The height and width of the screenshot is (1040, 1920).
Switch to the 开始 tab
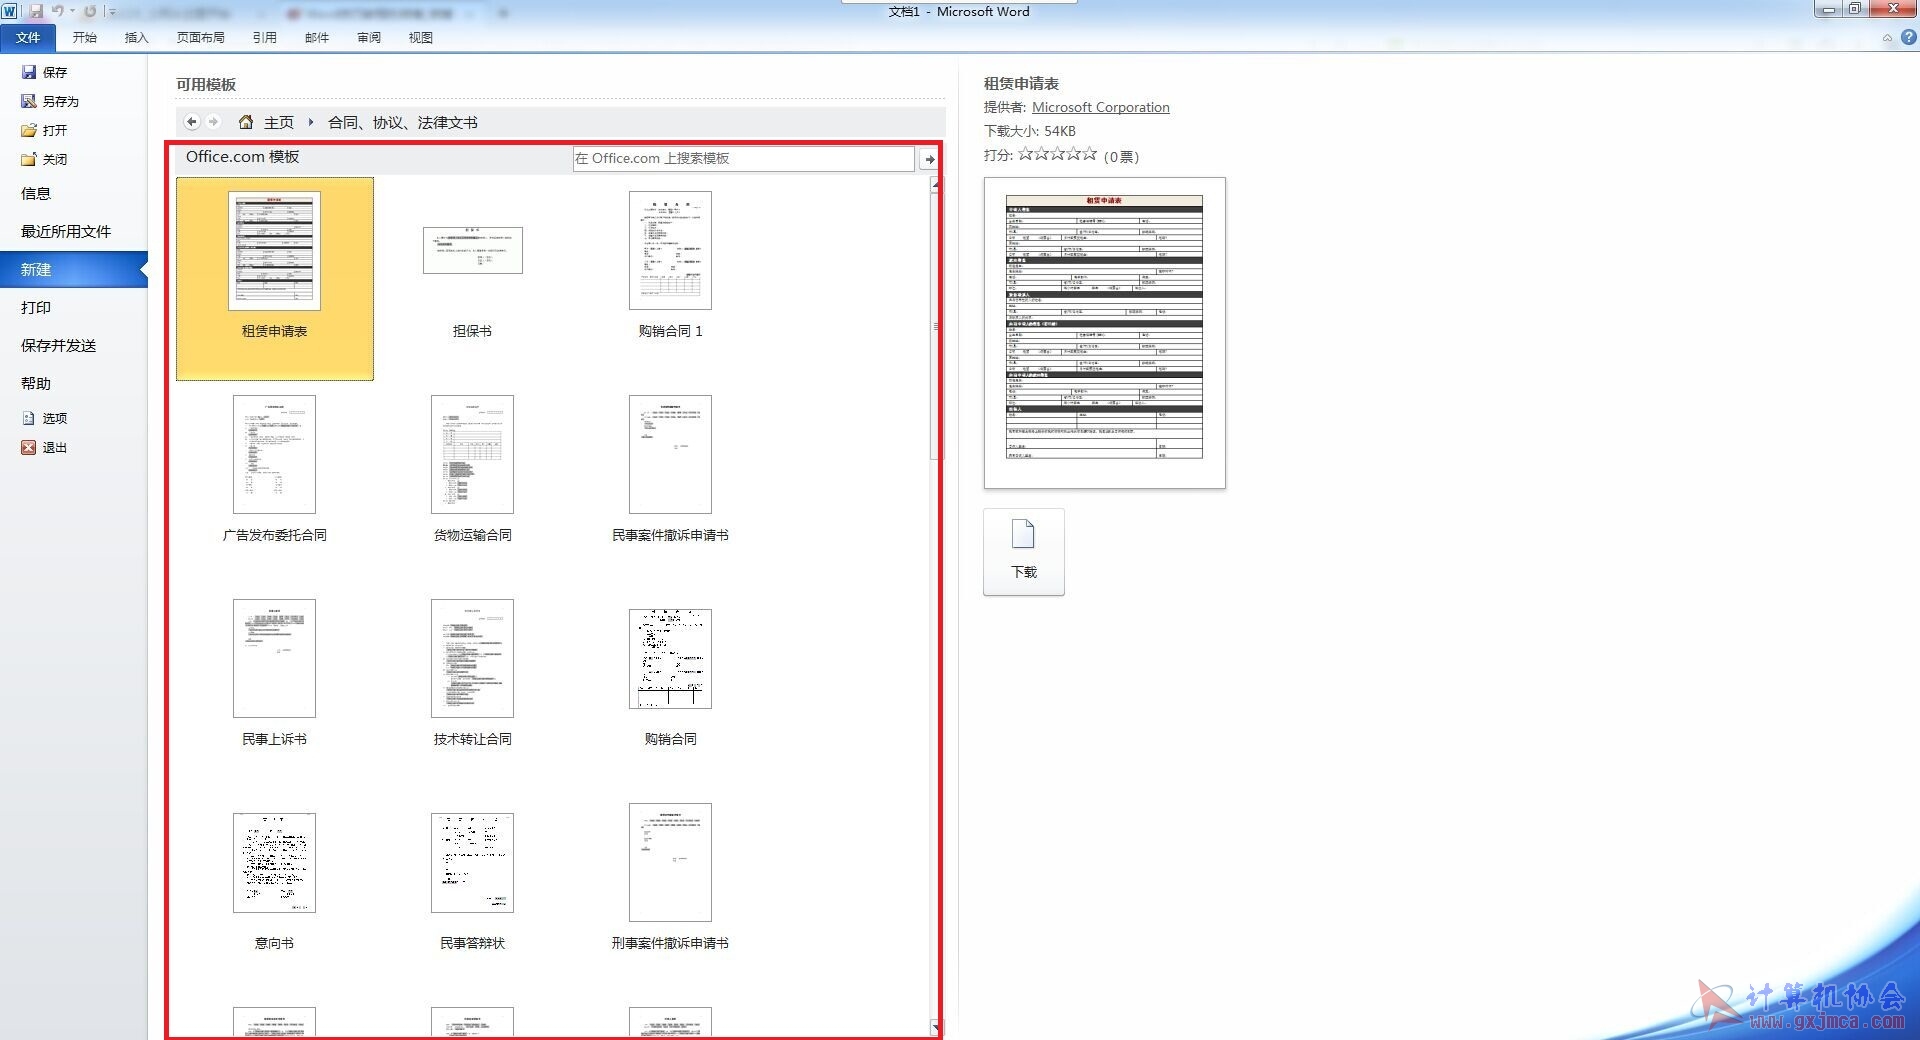(85, 38)
